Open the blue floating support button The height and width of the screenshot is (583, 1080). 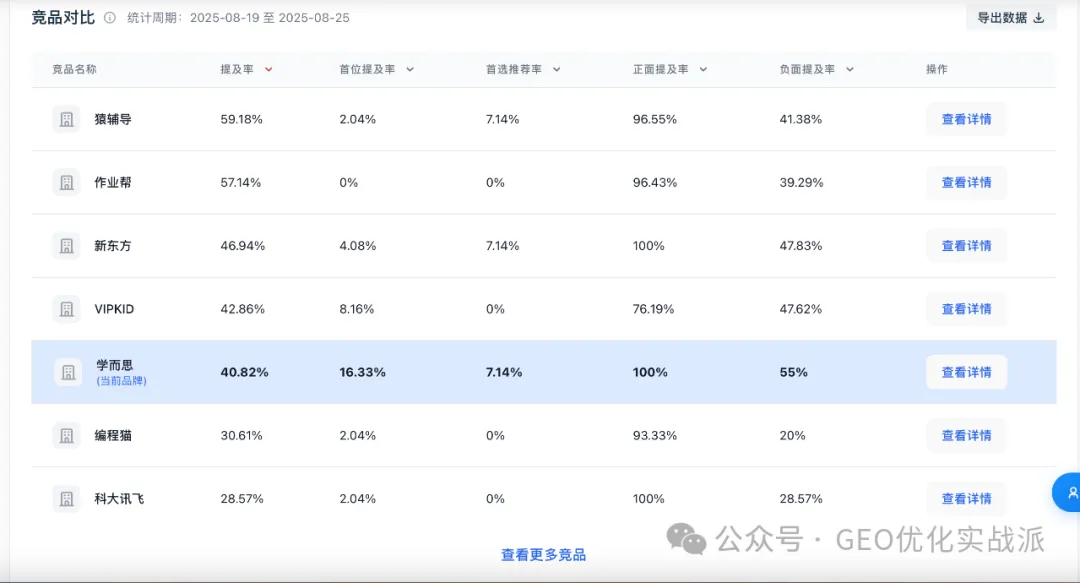tap(1068, 493)
